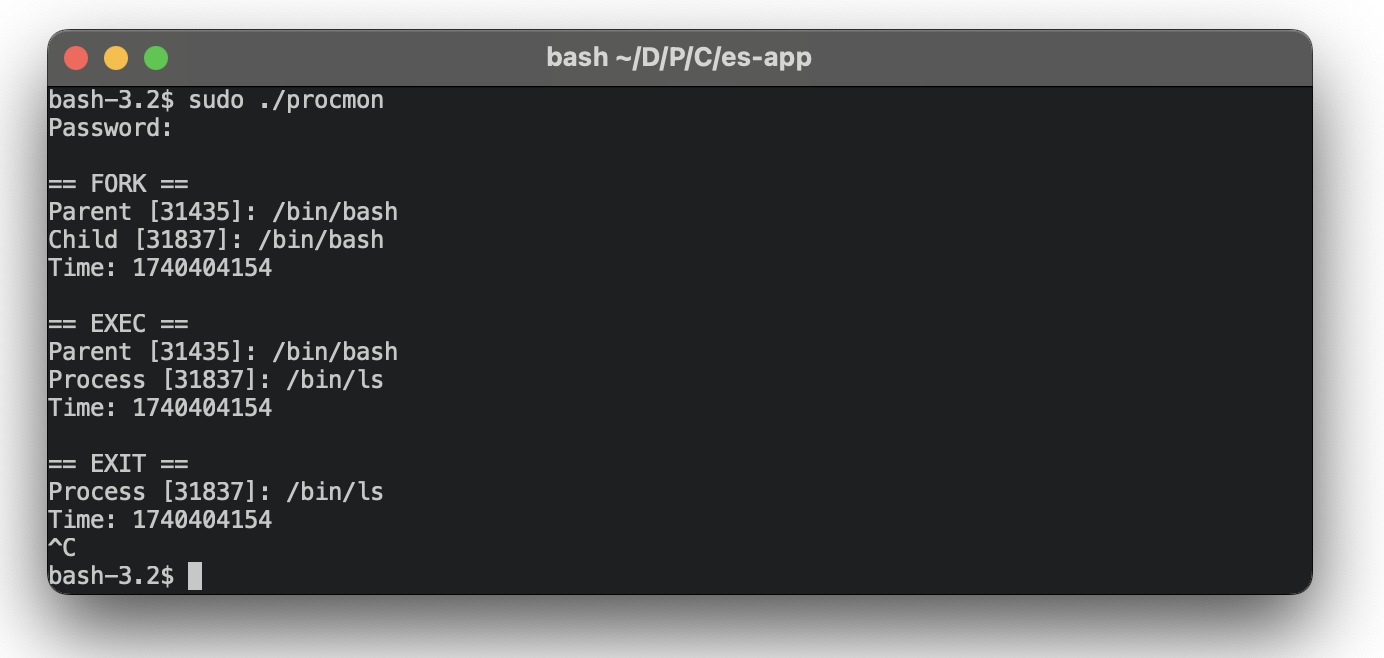Click the Time: 1740404154 line under EXIT

160,519
